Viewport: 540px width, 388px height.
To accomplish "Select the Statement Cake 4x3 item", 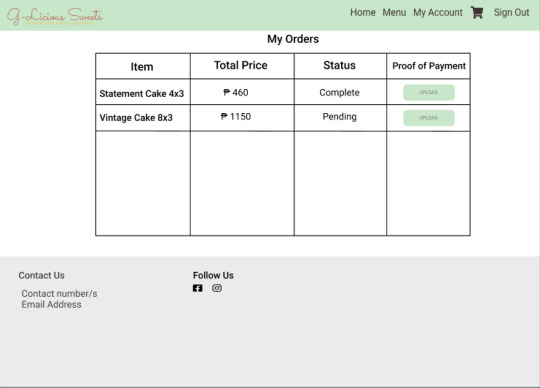I will tap(142, 94).
